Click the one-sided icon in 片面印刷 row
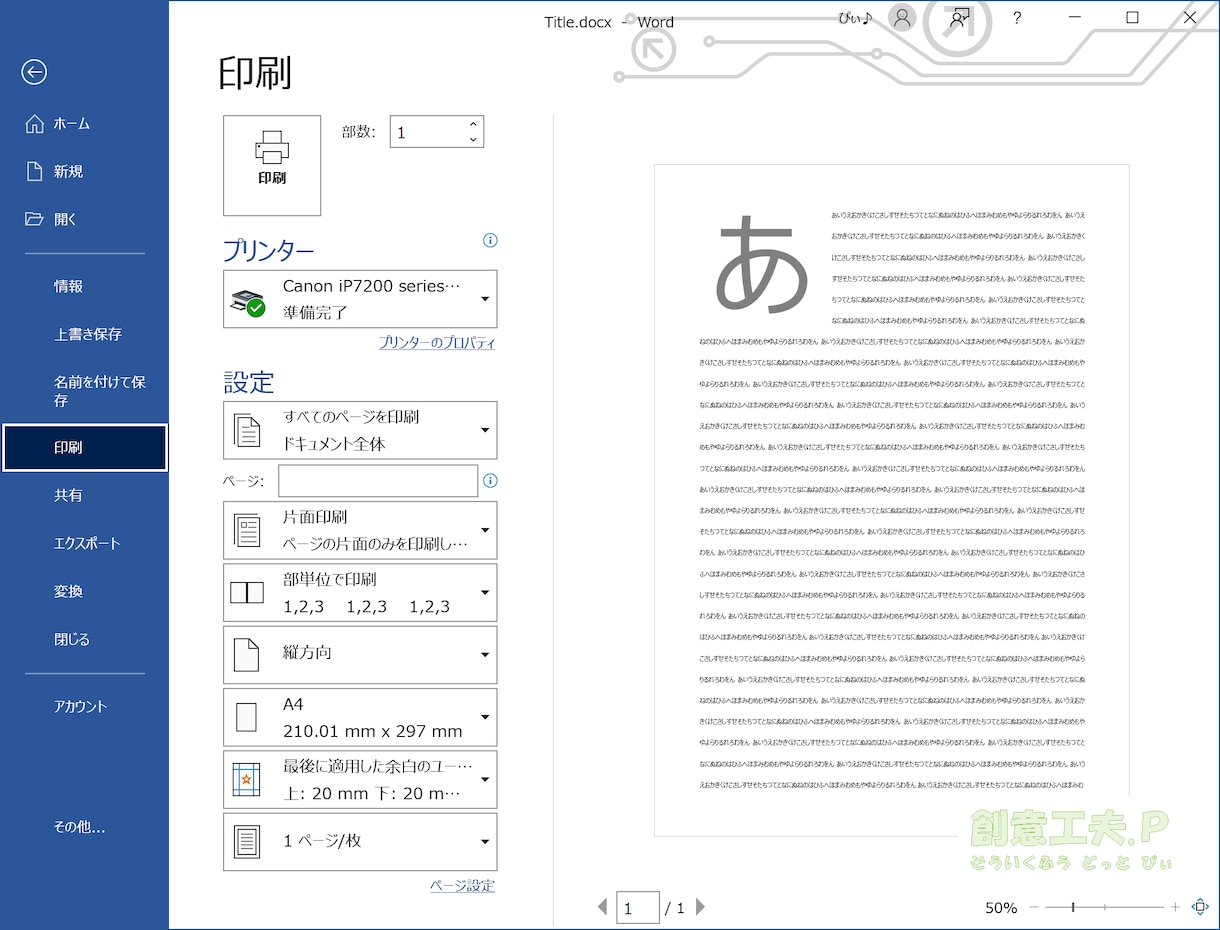The image size is (1220, 930). [246, 530]
